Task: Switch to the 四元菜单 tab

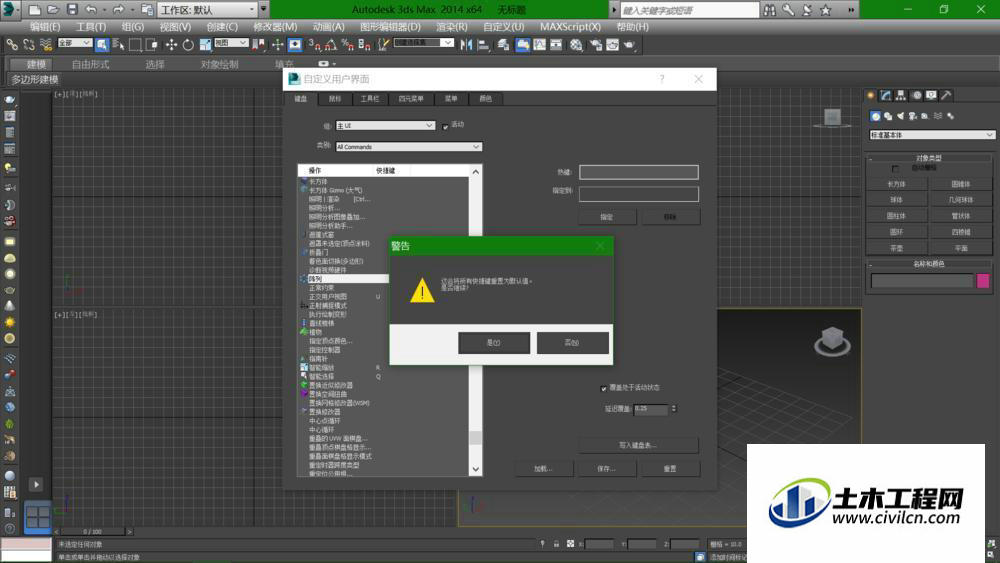Action: click(x=411, y=99)
